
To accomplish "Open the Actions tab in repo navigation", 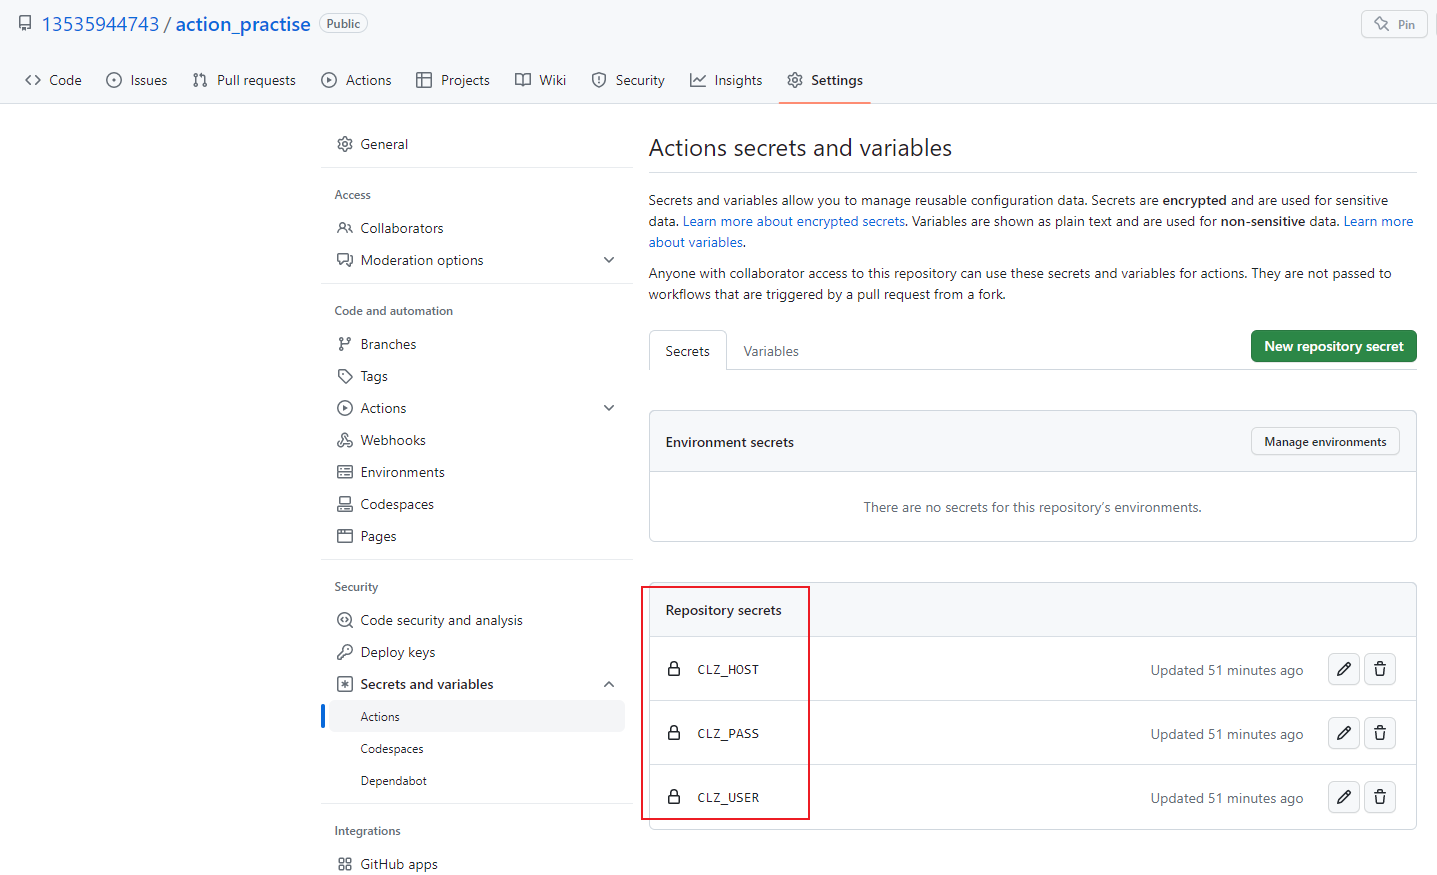I will [x=356, y=80].
